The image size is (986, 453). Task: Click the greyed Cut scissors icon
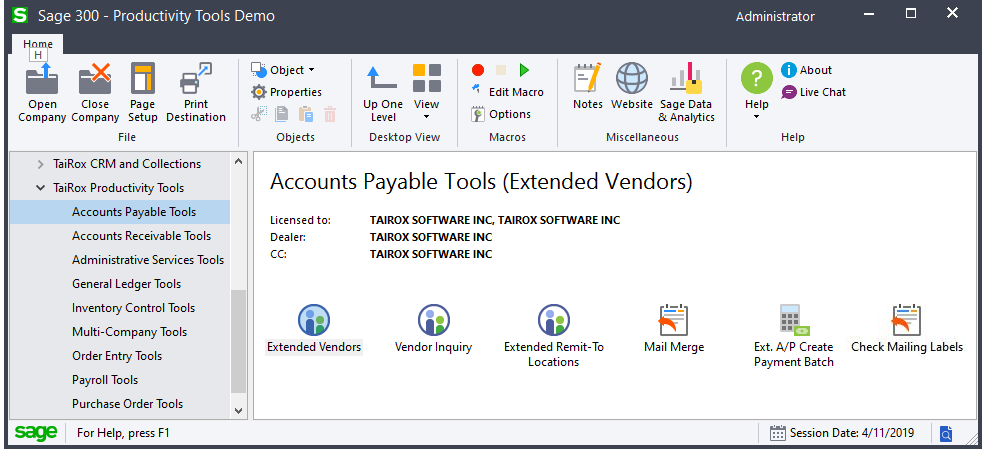[x=258, y=114]
